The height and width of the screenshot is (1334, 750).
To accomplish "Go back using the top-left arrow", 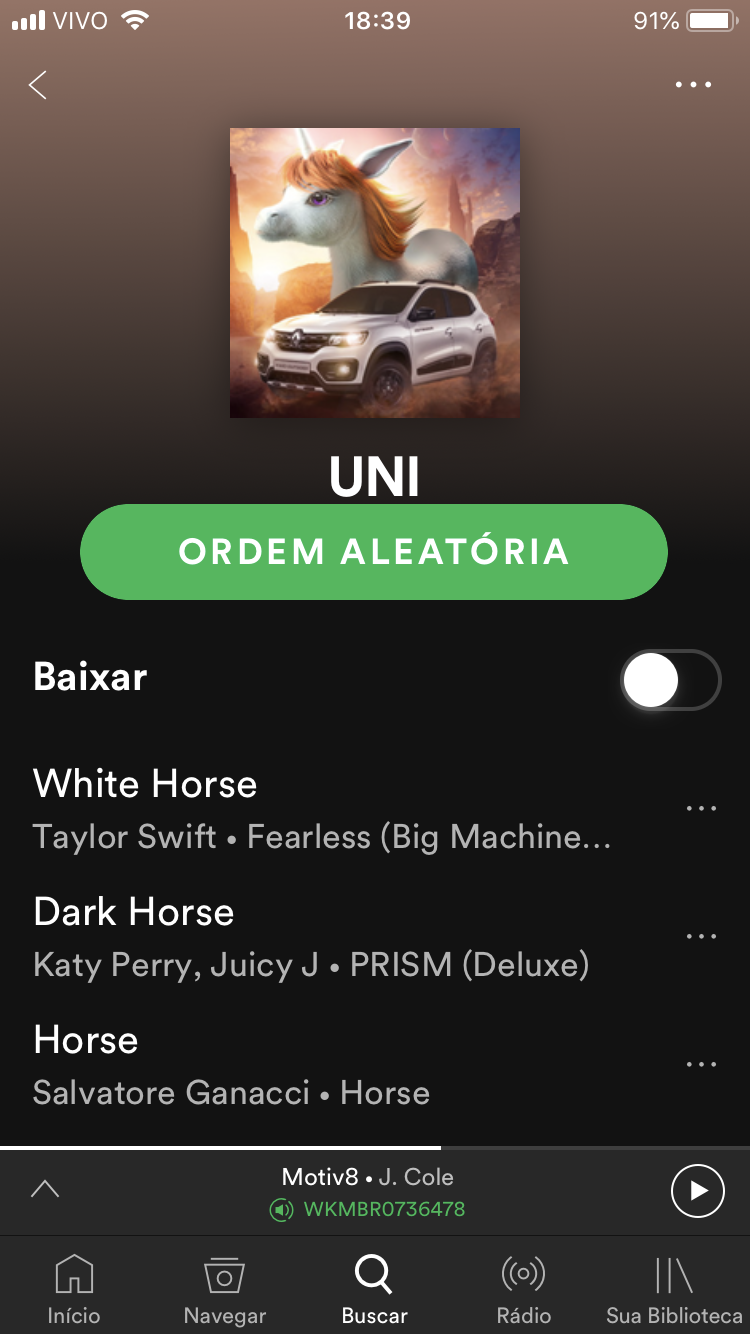I will tap(38, 85).
